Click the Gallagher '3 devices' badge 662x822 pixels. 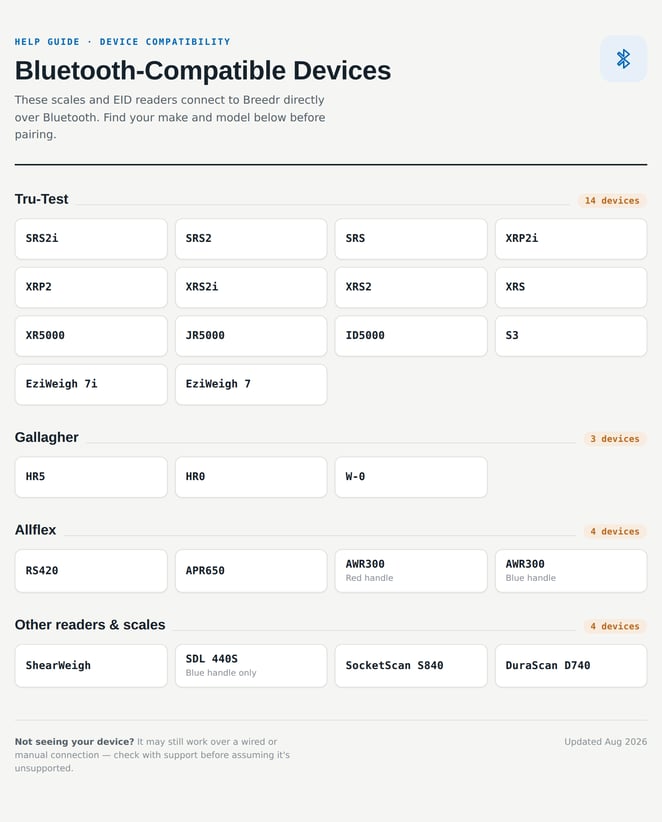615,439
